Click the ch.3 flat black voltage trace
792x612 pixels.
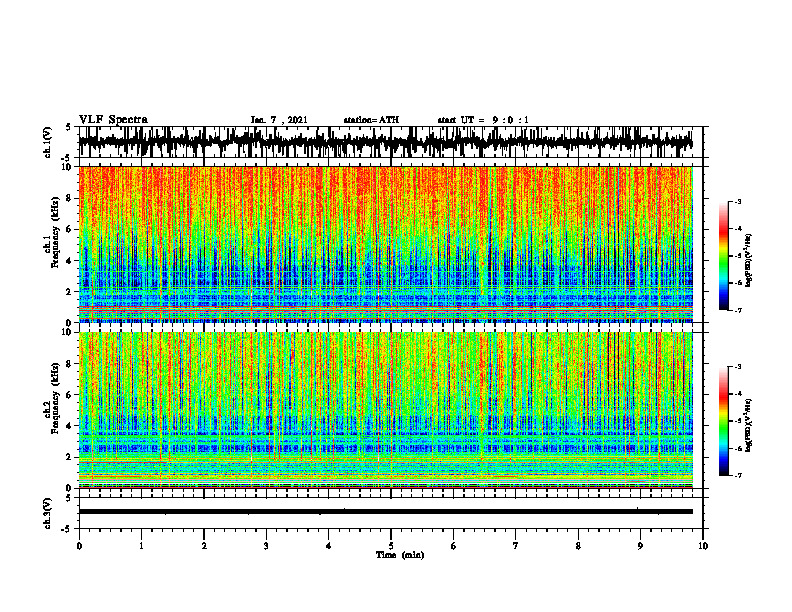(385, 512)
